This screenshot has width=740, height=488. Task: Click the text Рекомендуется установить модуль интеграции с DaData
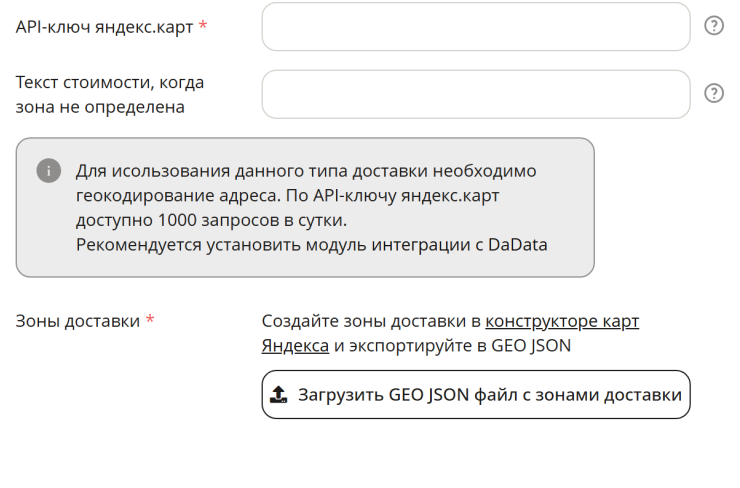pos(311,245)
